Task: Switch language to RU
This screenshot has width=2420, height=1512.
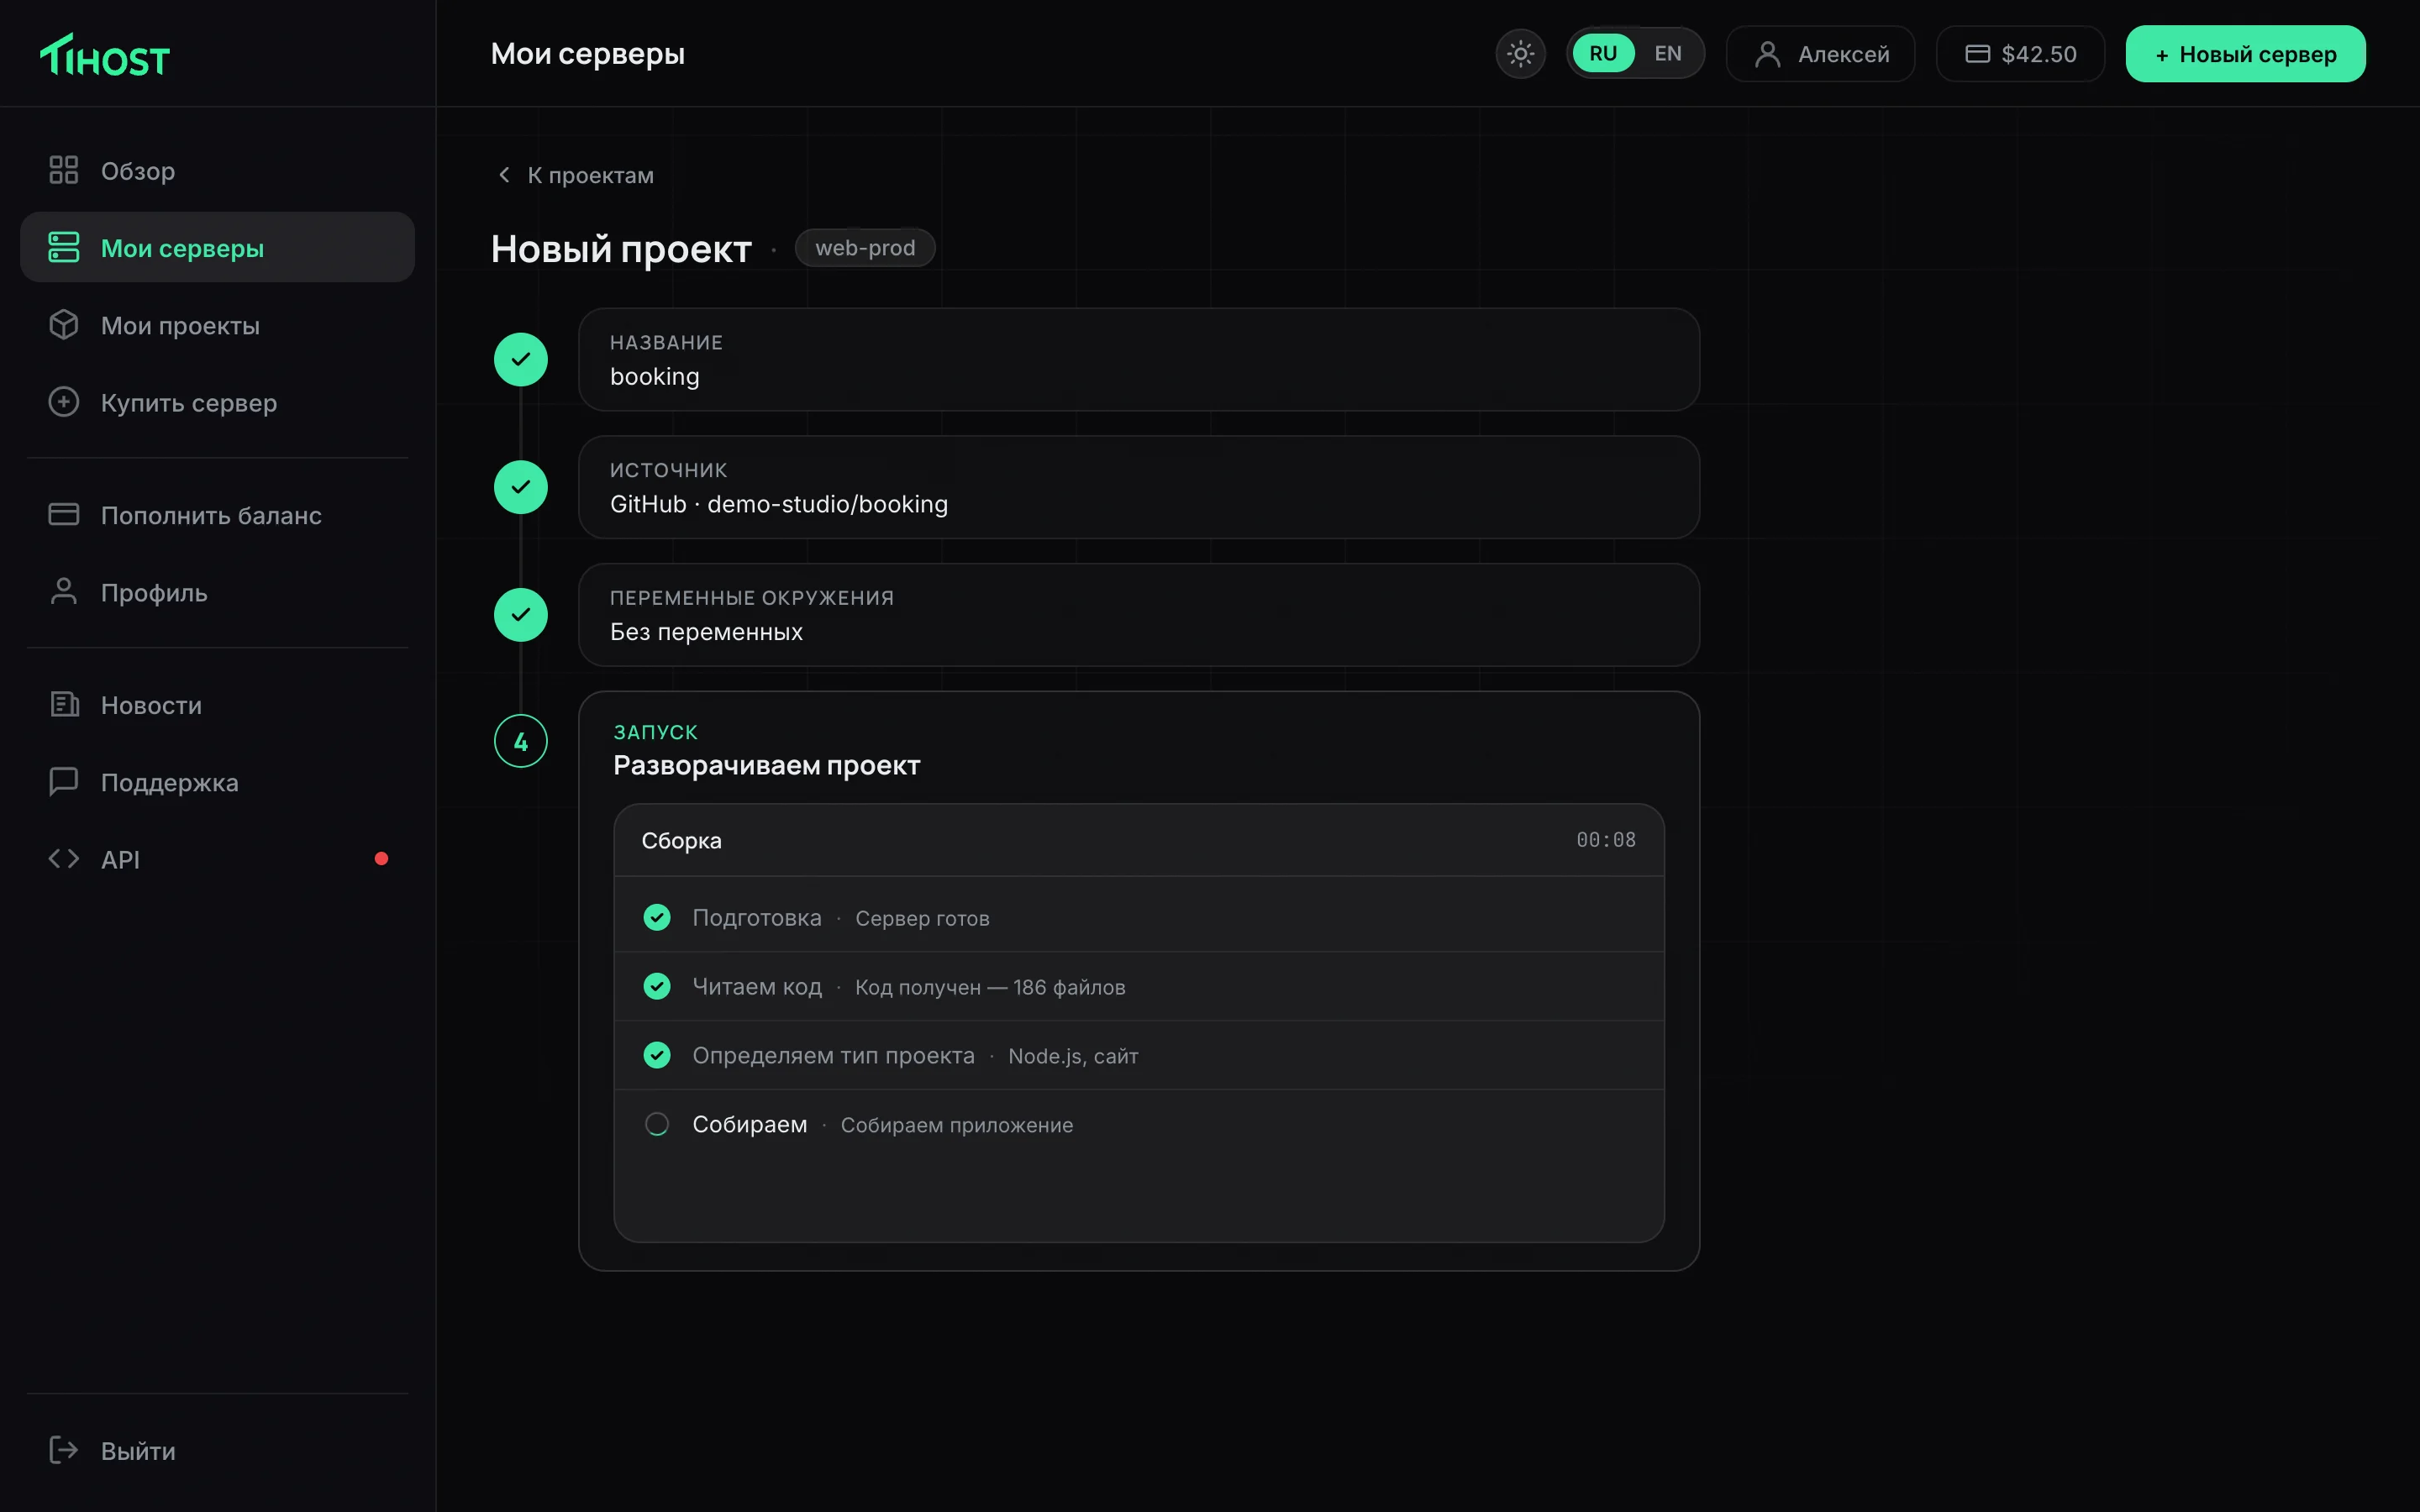Action: tap(1603, 54)
